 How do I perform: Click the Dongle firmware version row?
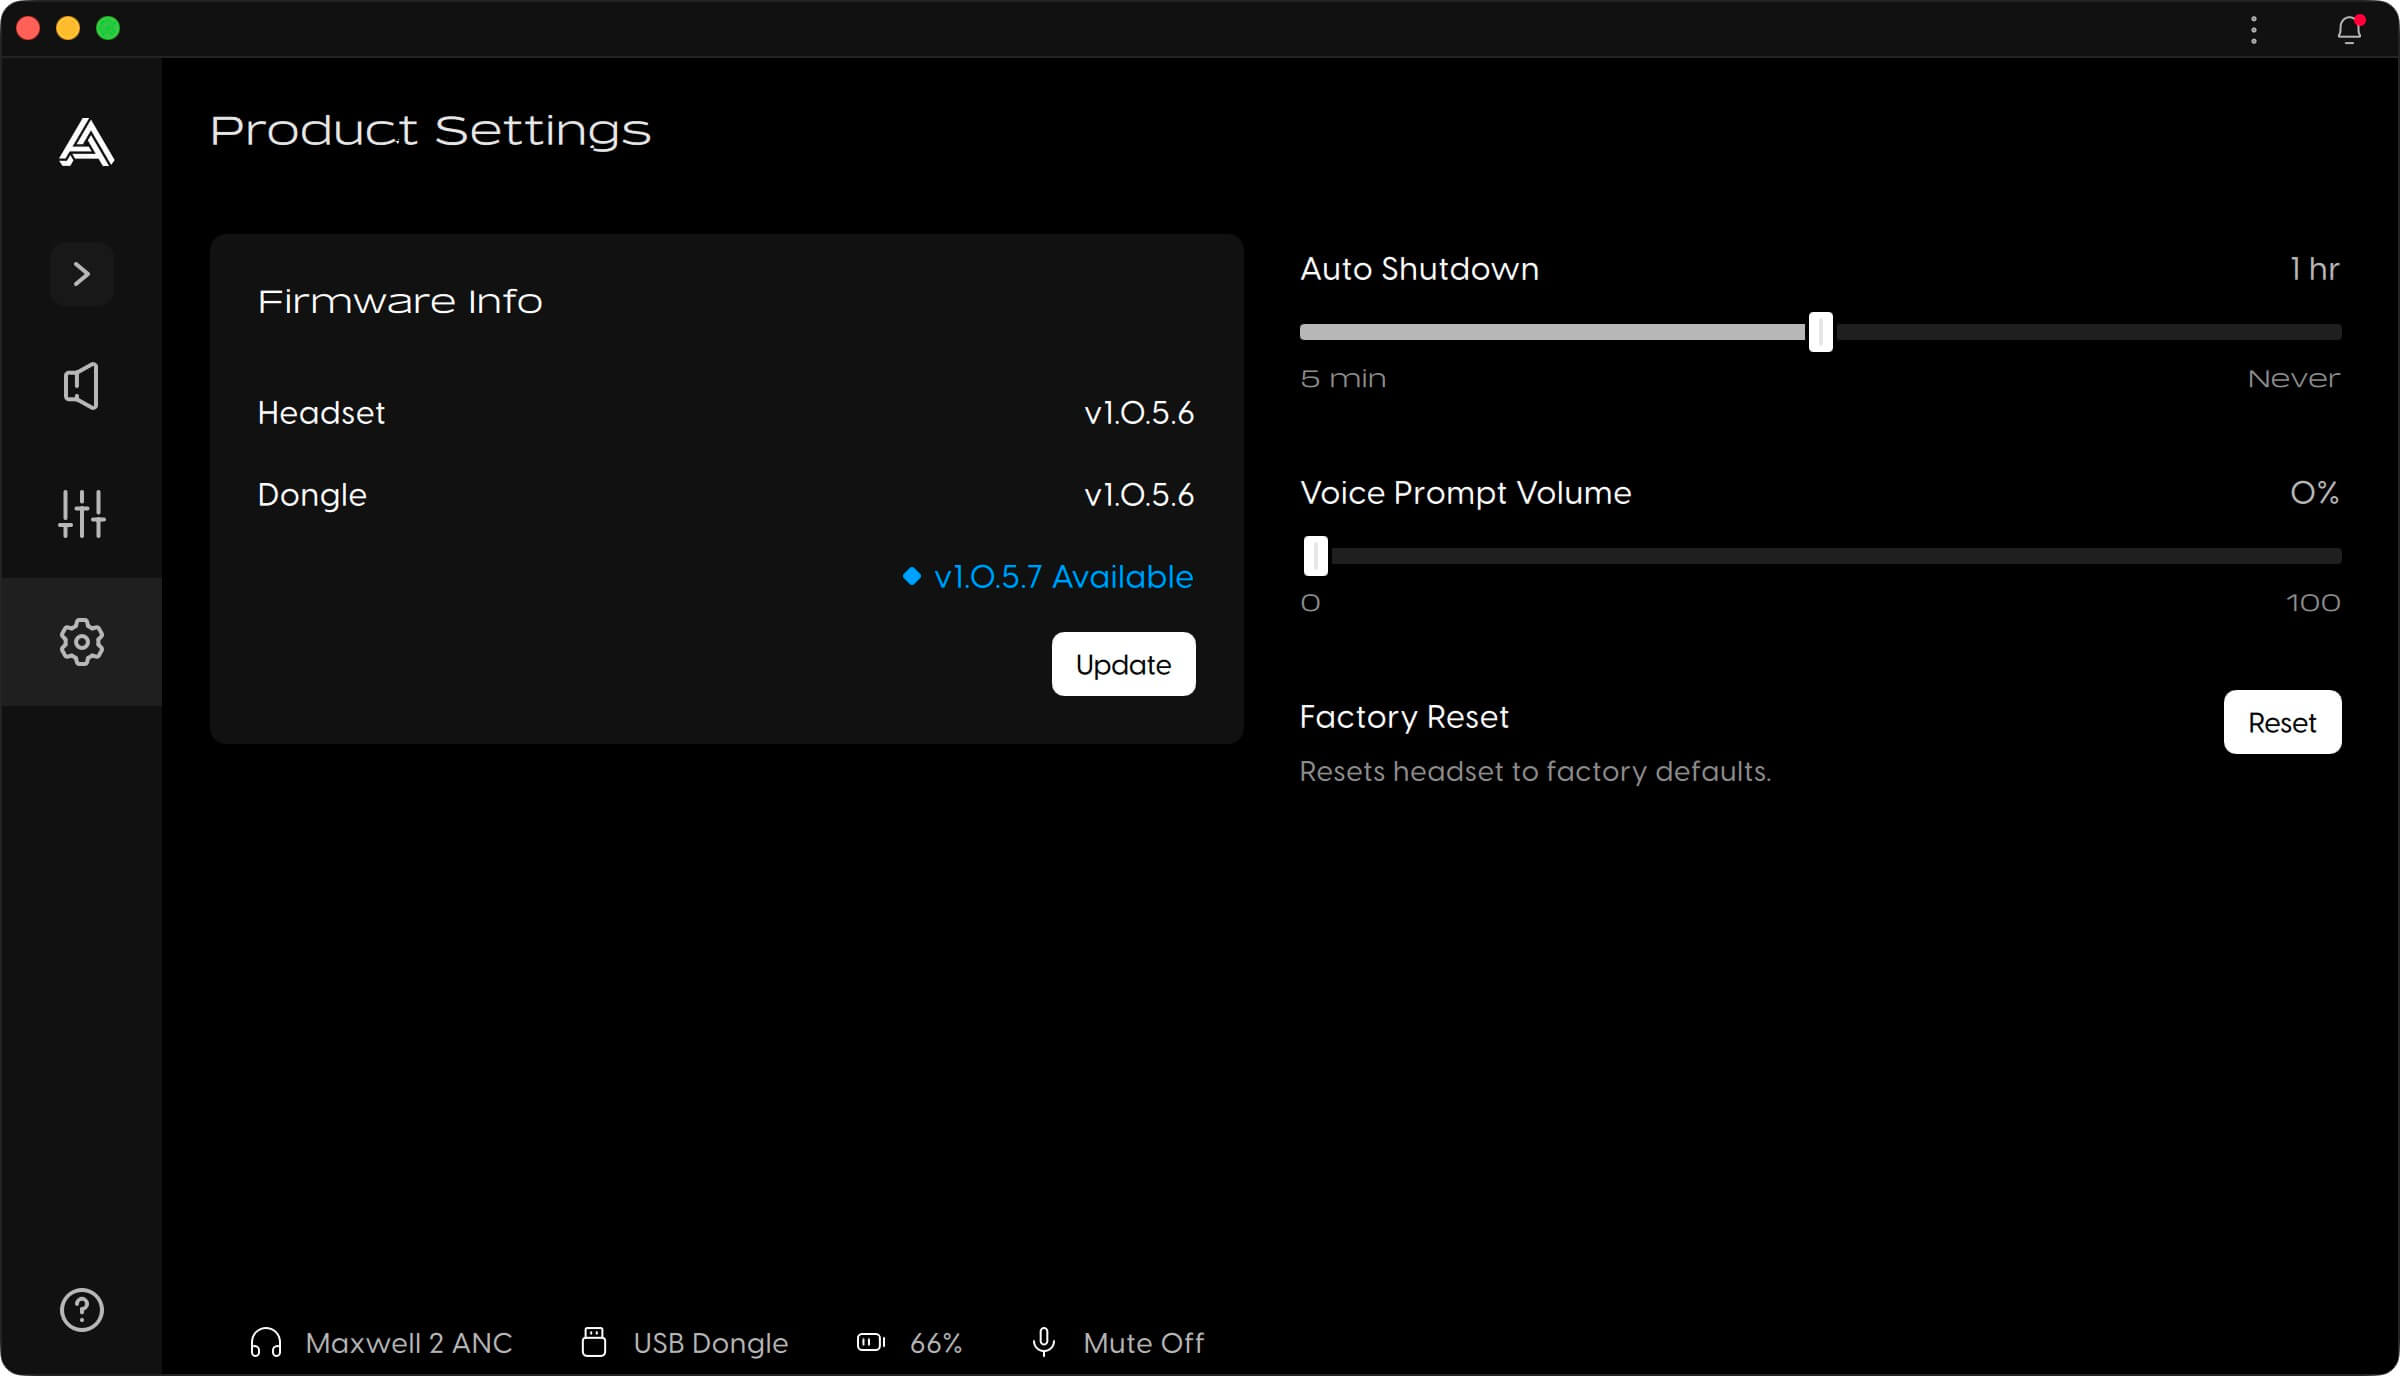point(726,495)
